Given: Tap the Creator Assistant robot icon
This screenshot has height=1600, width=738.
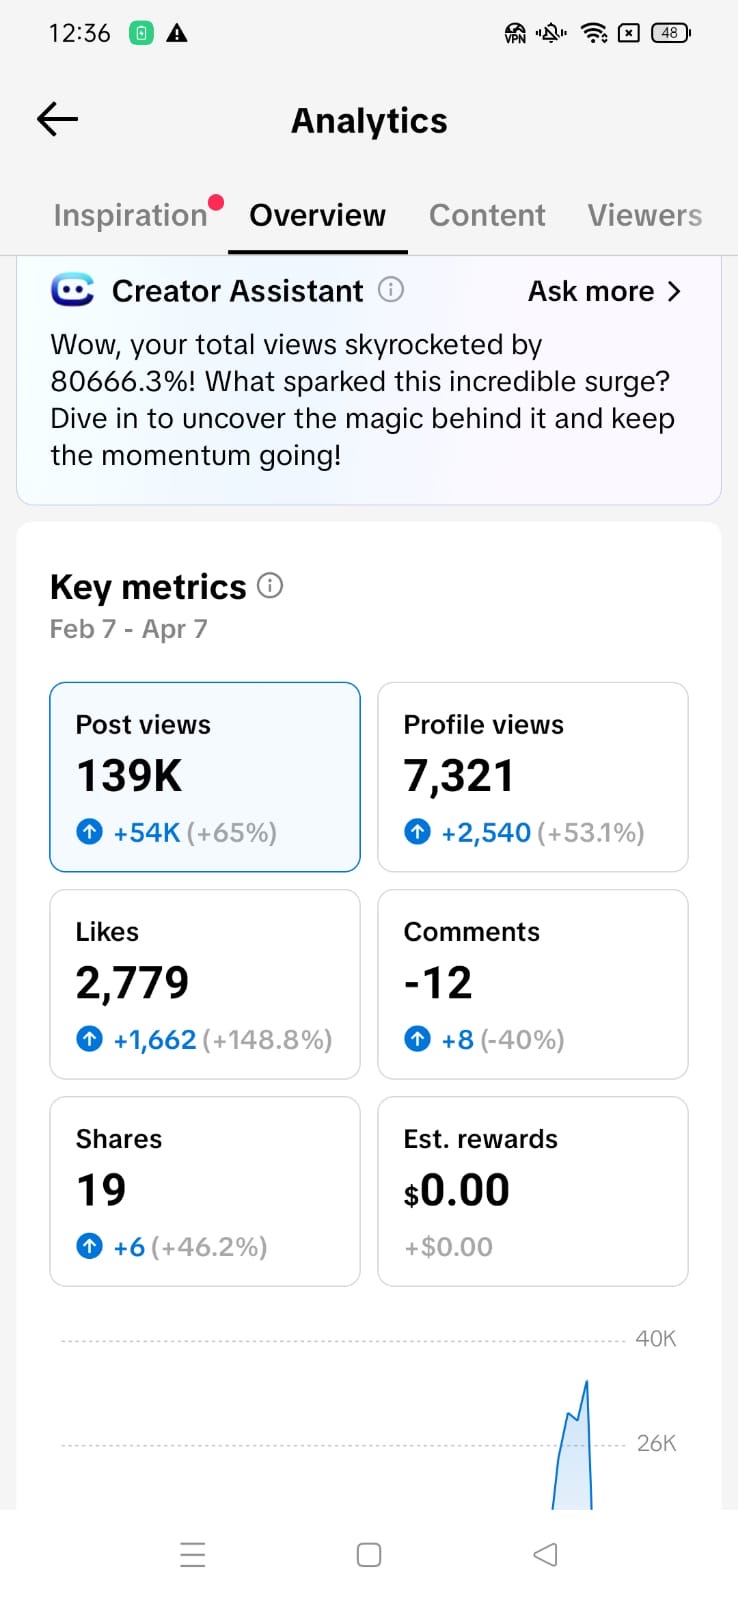Looking at the screenshot, I should (72, 290).
